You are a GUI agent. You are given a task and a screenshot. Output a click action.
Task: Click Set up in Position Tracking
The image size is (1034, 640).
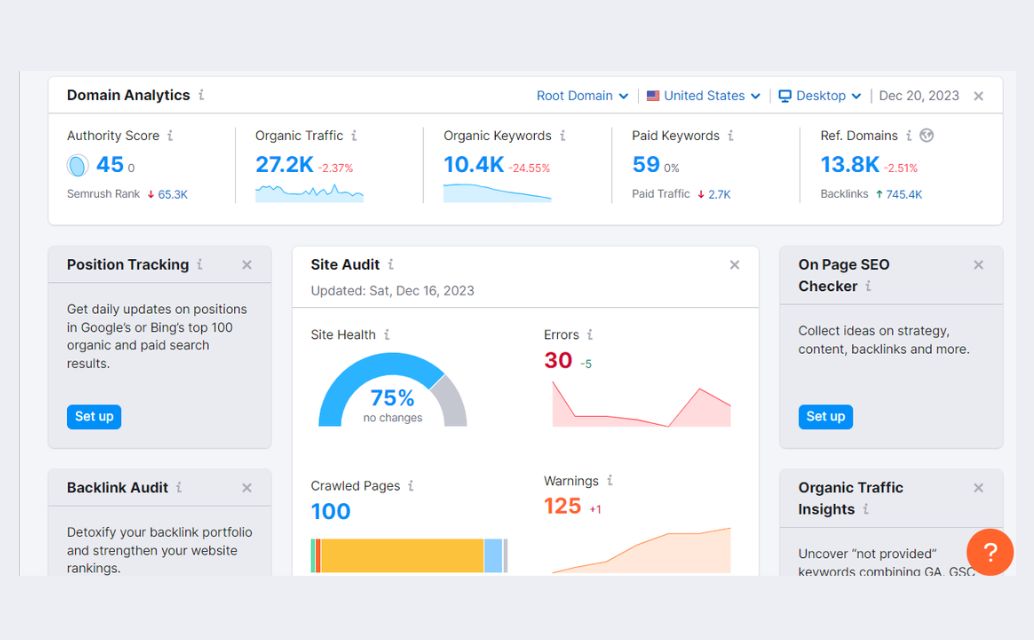pyautogui.click(x=94, y=417)
